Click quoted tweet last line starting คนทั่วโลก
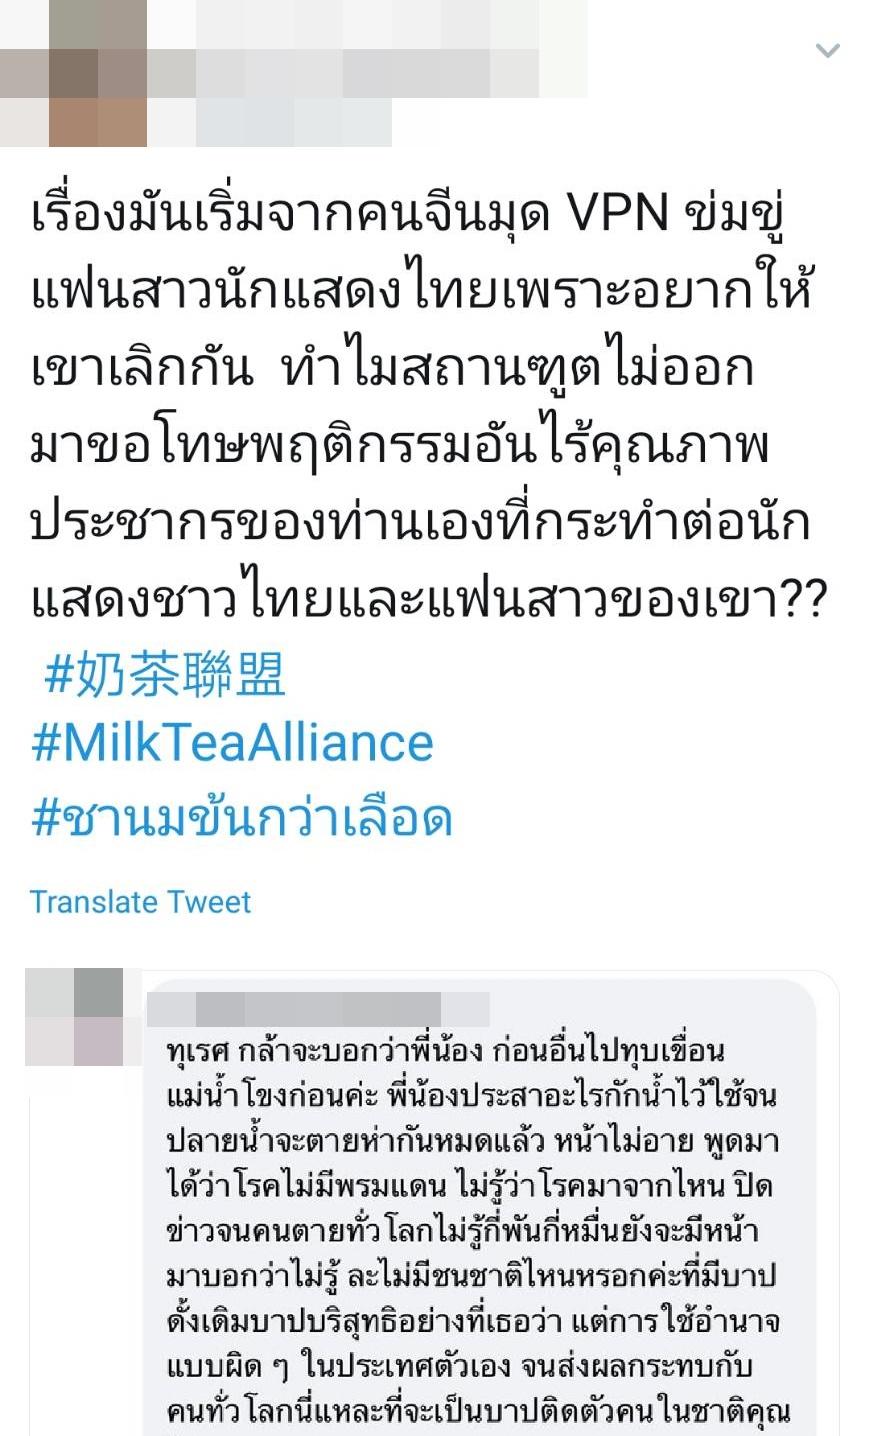 coord(478,1411)
